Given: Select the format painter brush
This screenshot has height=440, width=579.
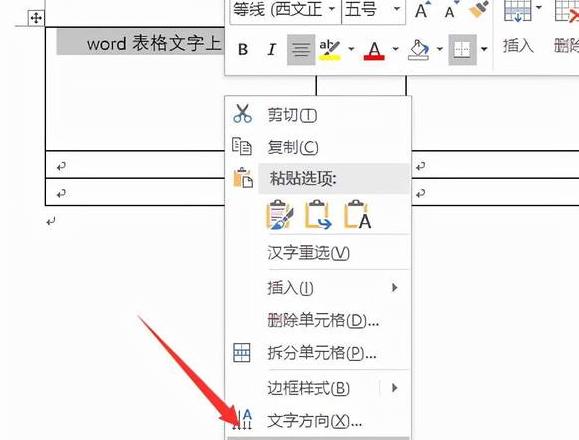Looking at the screenshot, I should pos(479,9).
